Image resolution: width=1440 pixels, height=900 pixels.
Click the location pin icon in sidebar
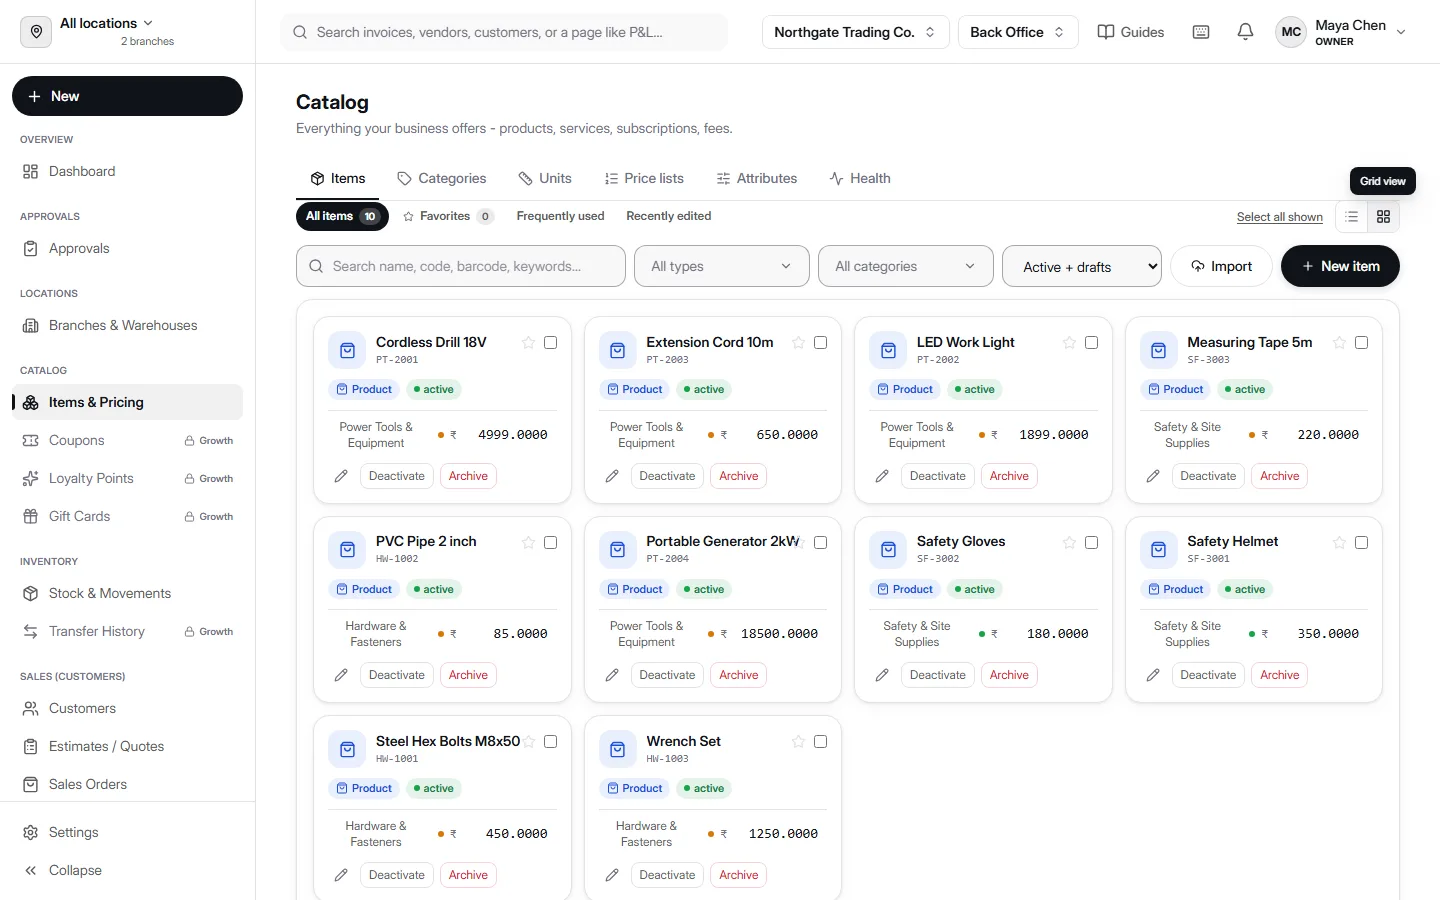point(36,32)
